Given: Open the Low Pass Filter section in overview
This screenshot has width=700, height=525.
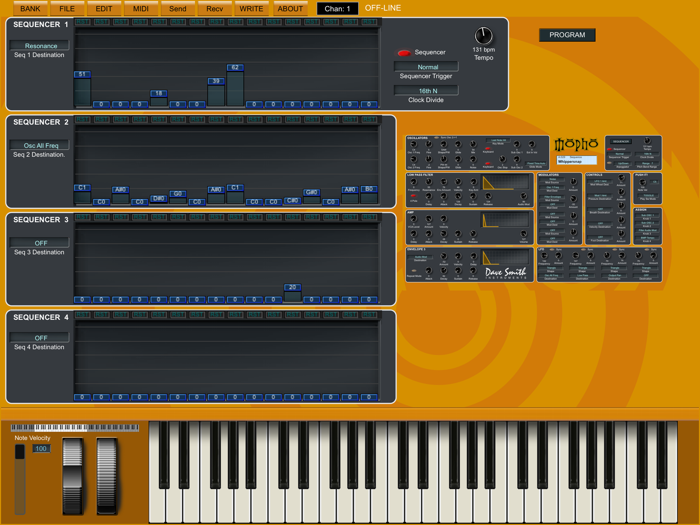Looking at the screenshot, I should click(470, 190).
